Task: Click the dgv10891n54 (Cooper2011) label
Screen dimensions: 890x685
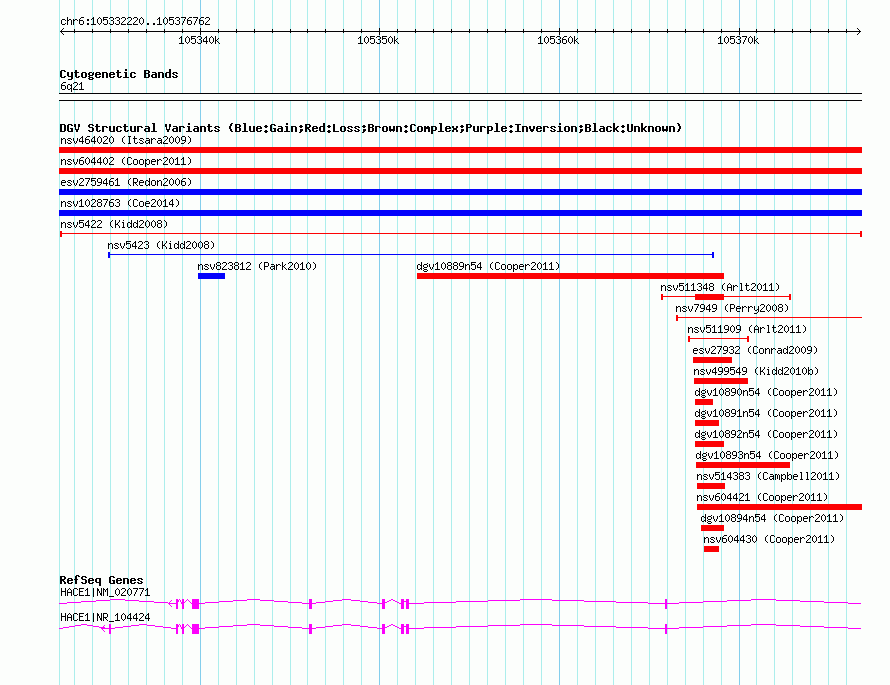Action: pyautogui.click(x=766, y=413)
